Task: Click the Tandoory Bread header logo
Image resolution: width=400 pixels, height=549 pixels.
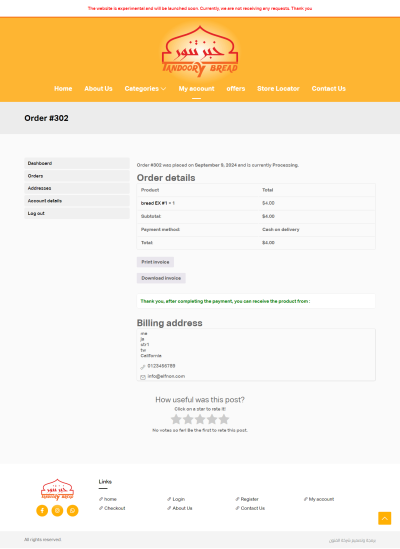Action: pos(200,51)
